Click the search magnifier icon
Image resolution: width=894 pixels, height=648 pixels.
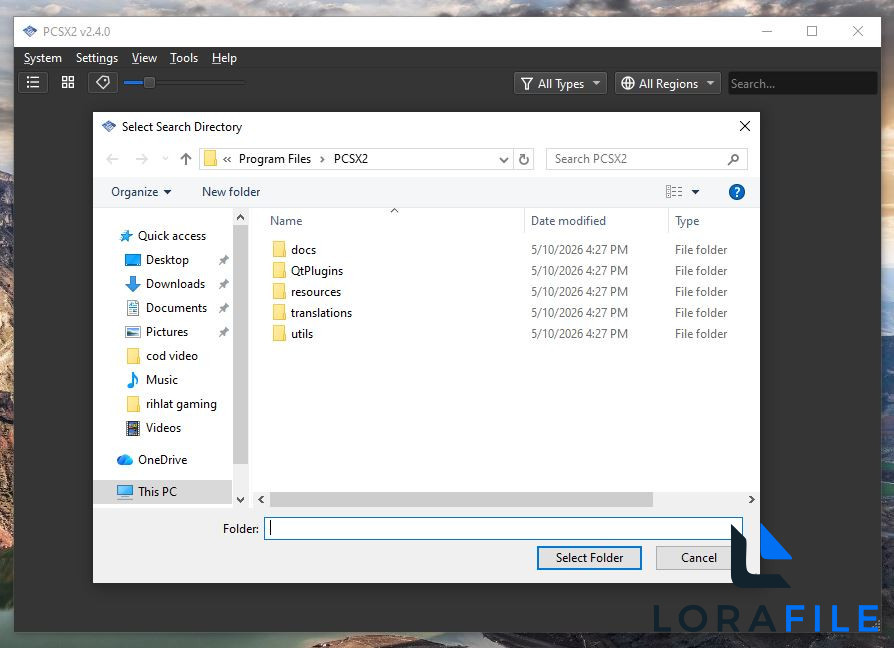pos(733,160)
